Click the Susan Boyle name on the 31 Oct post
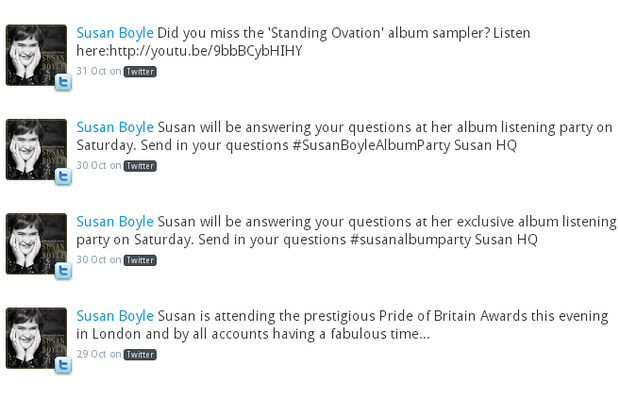618x400 pixels. pos(115,33)
